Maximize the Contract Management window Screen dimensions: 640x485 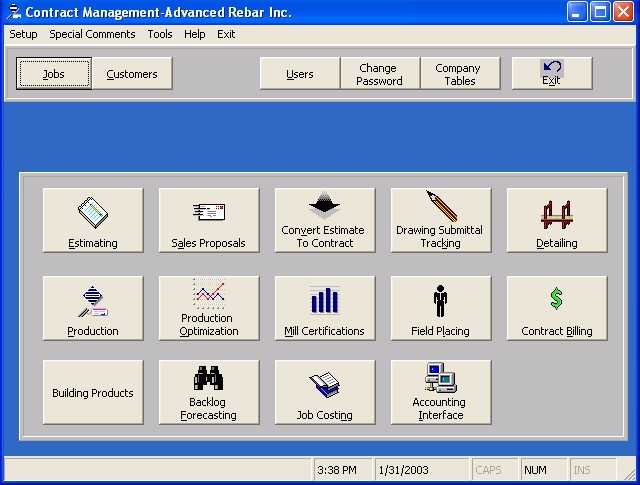600,11
